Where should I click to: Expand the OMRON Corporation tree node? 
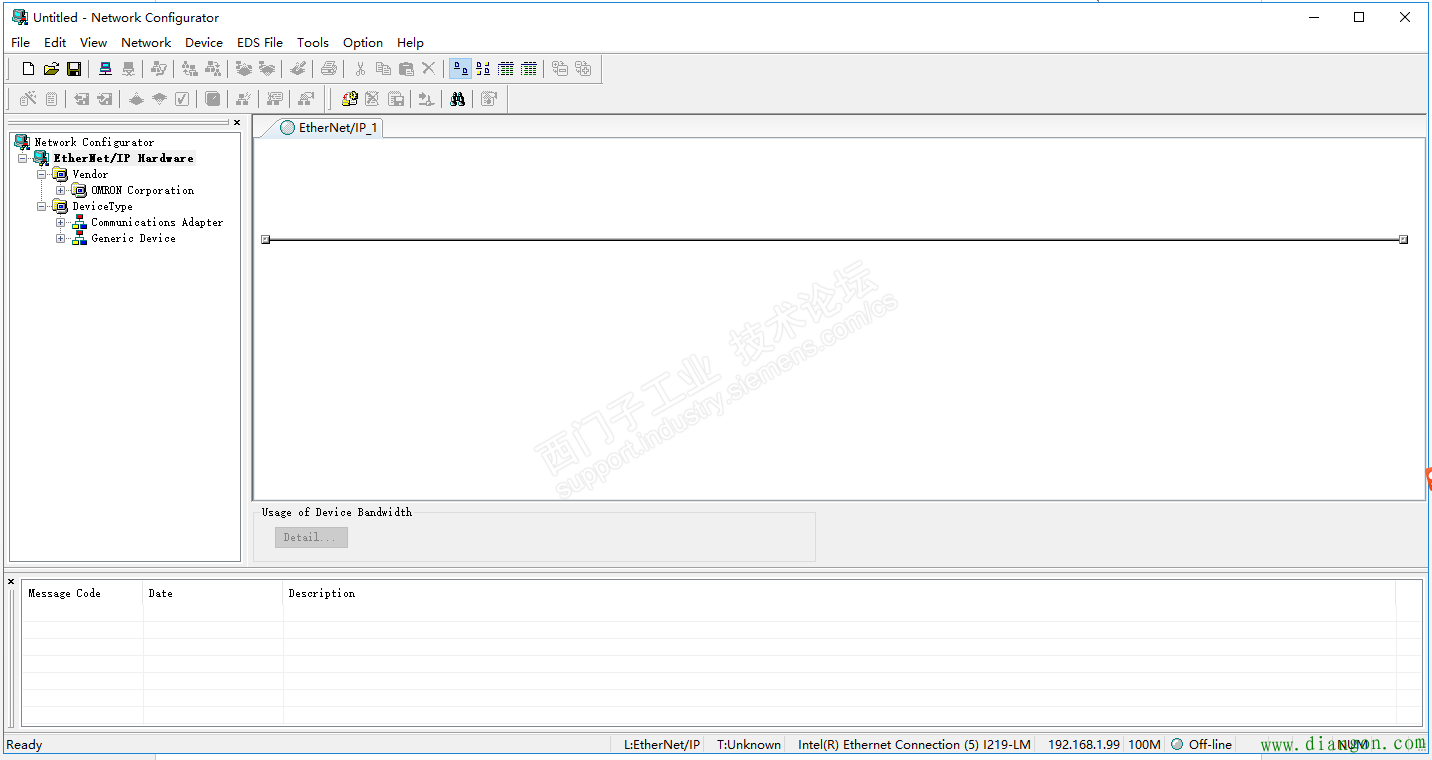61,191
